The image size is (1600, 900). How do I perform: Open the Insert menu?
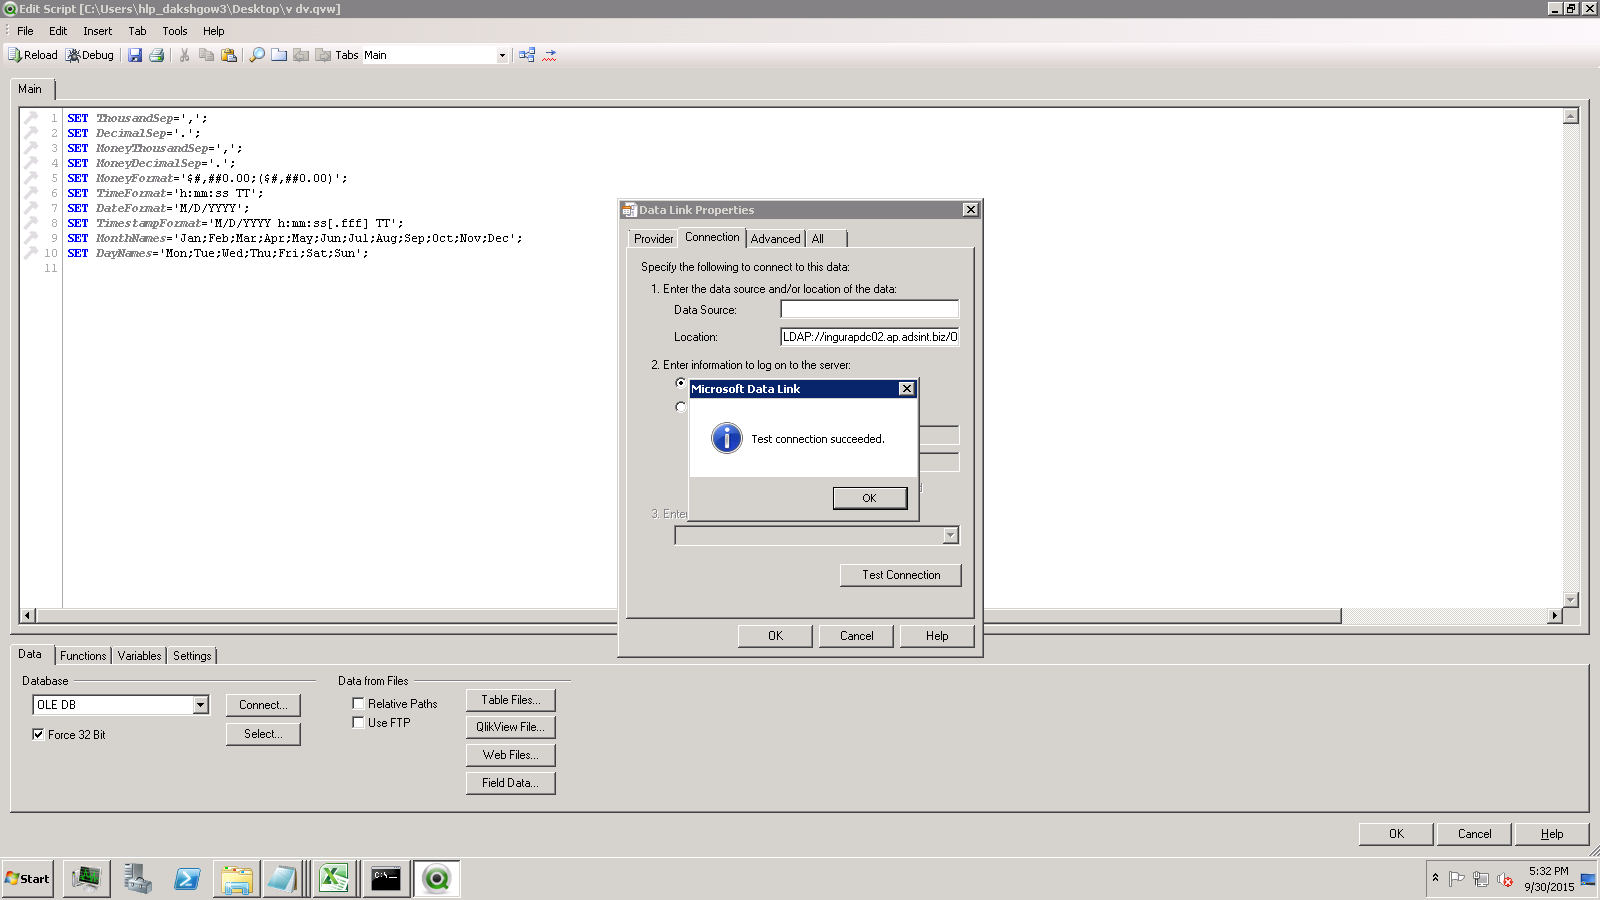[x=97, y=31]
